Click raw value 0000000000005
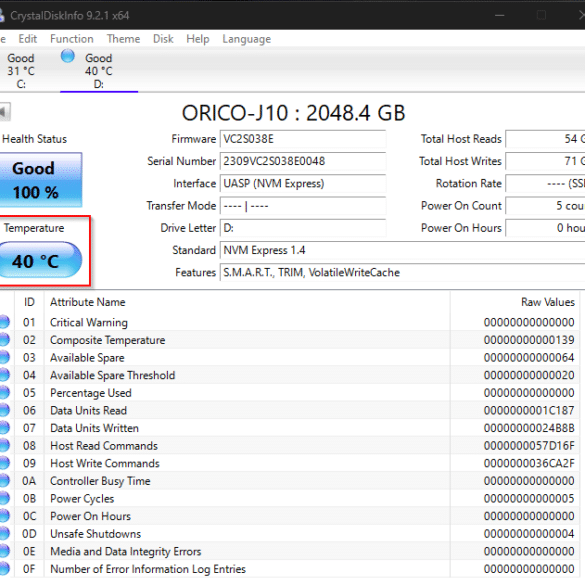 [x=529, y=498]
